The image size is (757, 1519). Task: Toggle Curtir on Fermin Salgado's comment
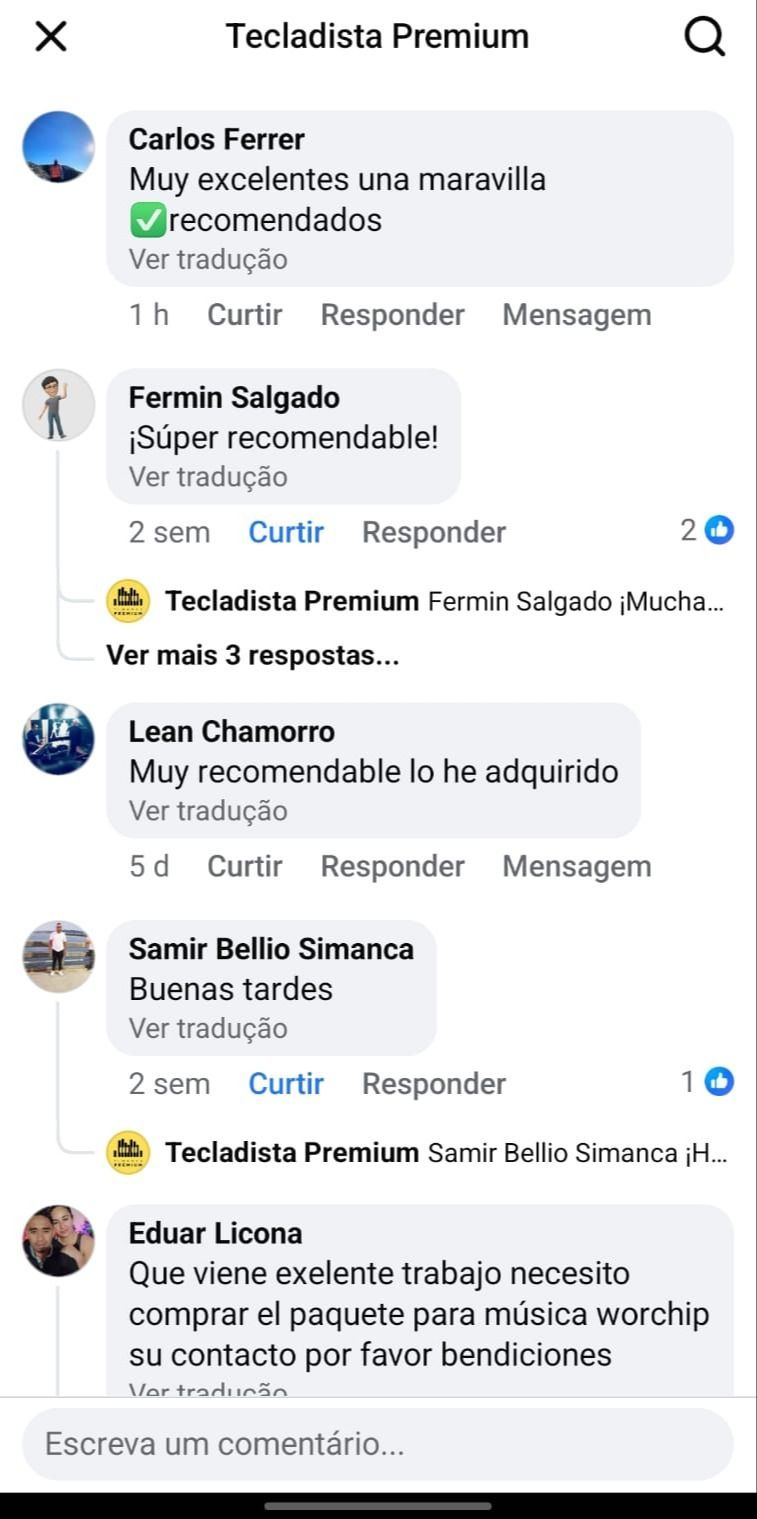click(286, 532)
